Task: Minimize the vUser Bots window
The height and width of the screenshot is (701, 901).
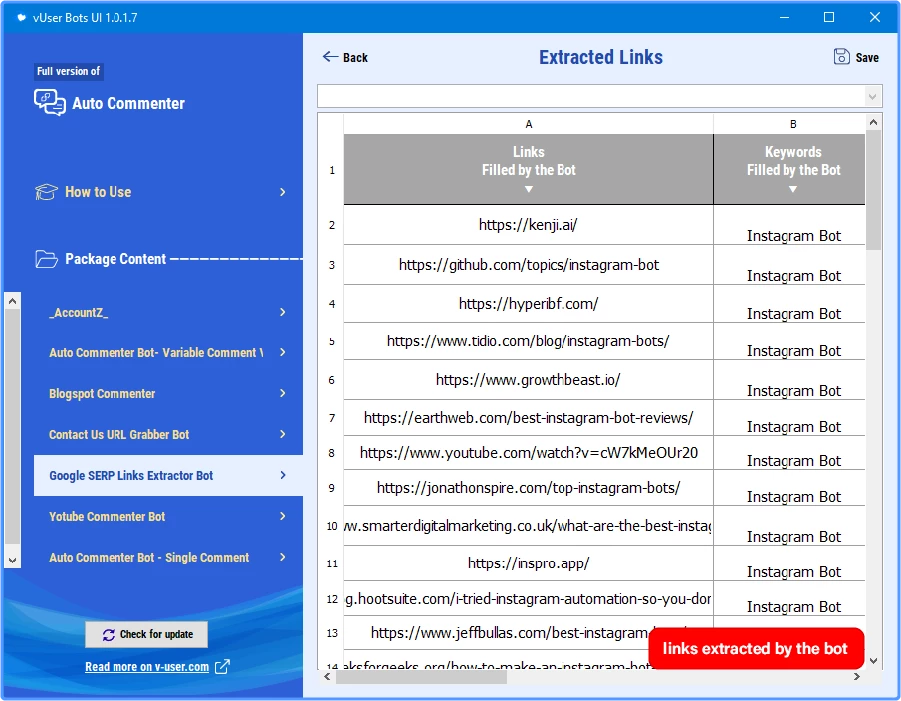Action: pyautogui.click(x=784, y=17)
